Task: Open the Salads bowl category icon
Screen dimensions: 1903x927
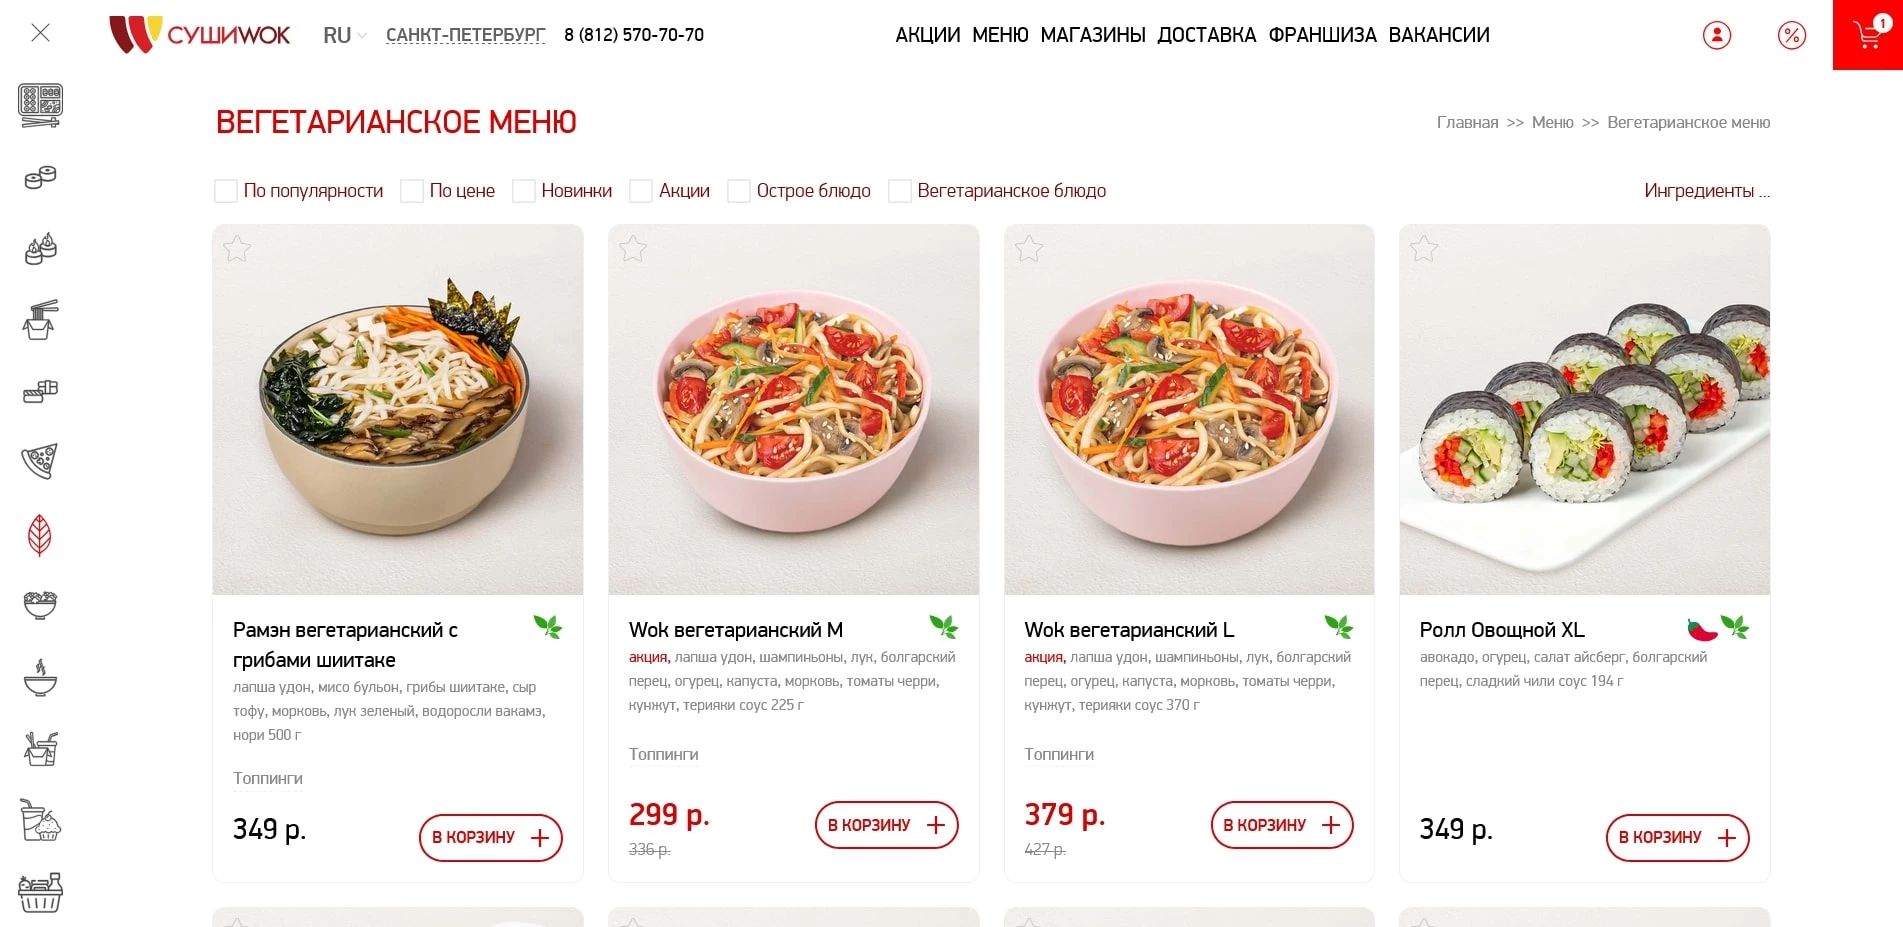Action: click(39, 604)
